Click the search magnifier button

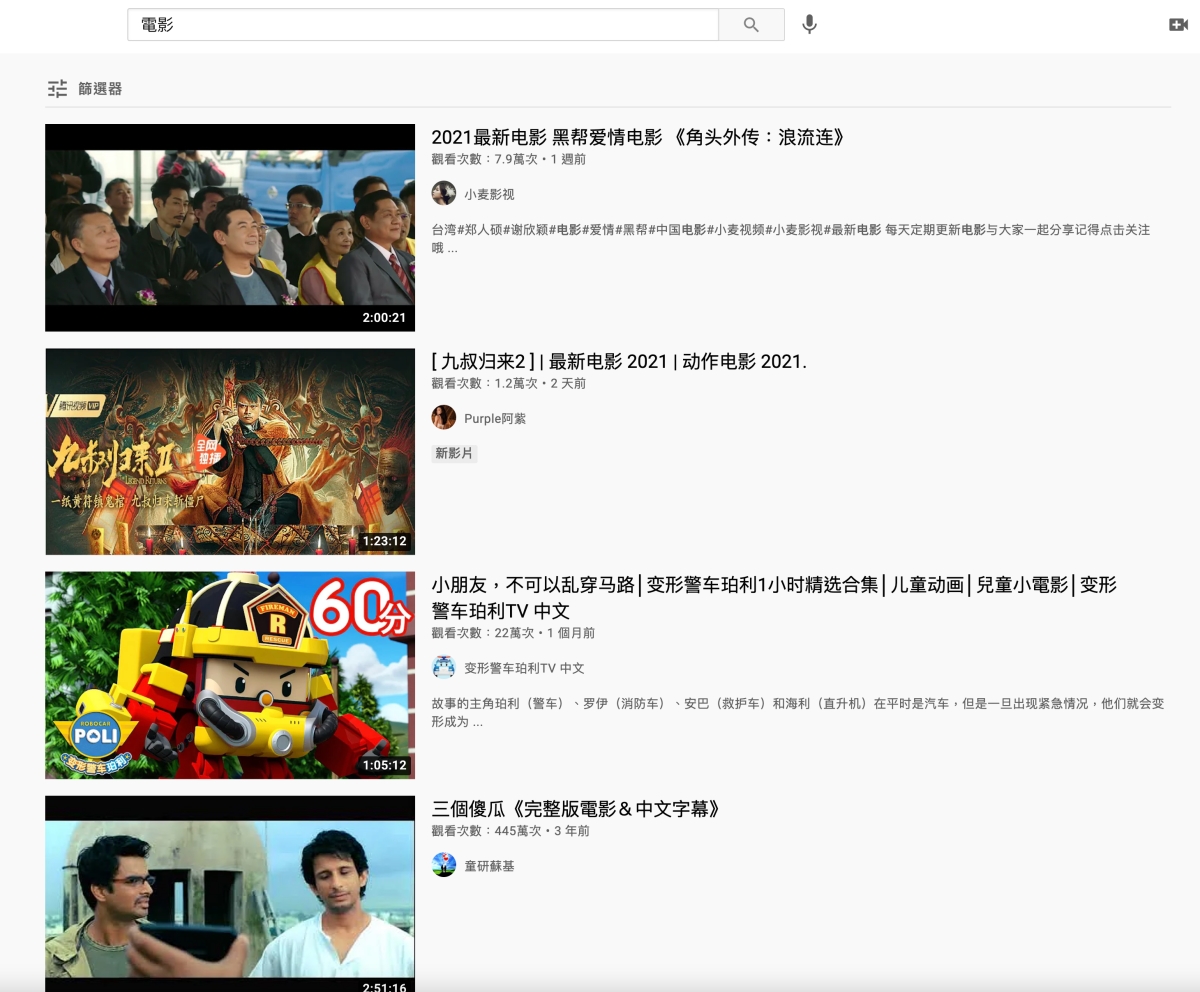click(x=751, y=25)
